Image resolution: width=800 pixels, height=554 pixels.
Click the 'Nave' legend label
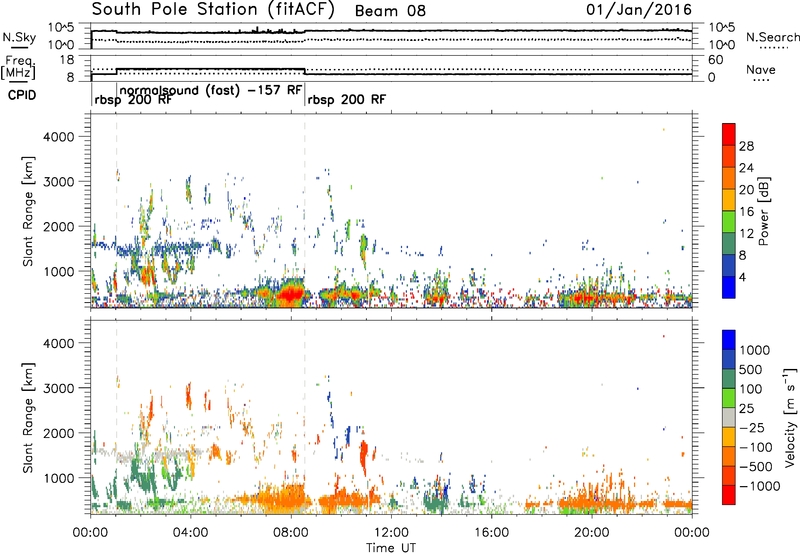(761, 69)
